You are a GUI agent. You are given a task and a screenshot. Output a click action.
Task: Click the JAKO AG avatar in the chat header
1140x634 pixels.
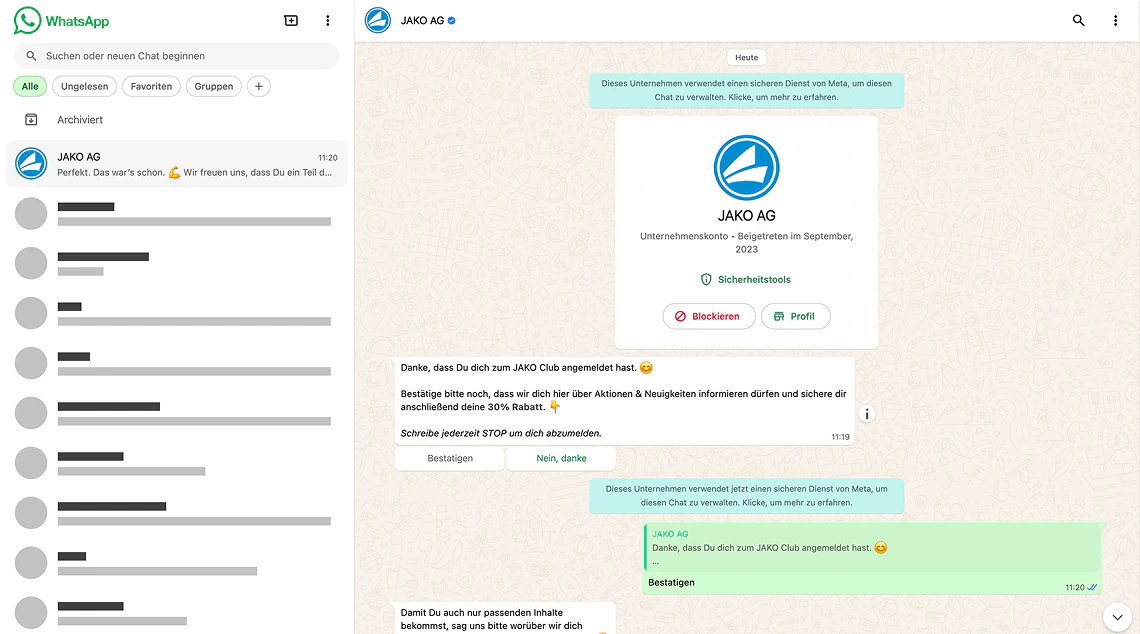377,20
